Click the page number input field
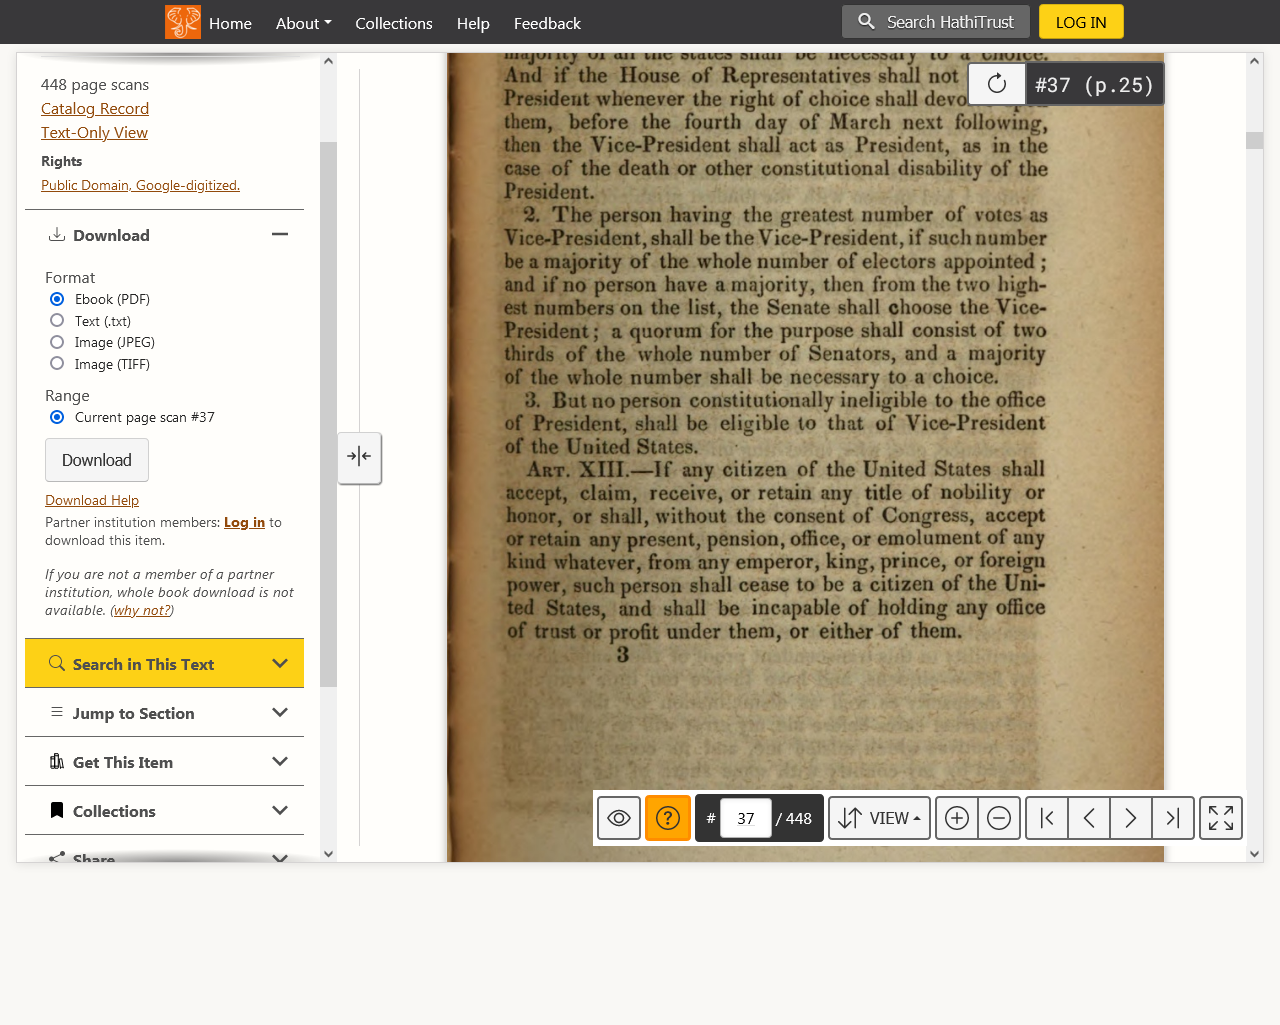Screen dimensions: 1280x1025 click(x=745, y=818)
